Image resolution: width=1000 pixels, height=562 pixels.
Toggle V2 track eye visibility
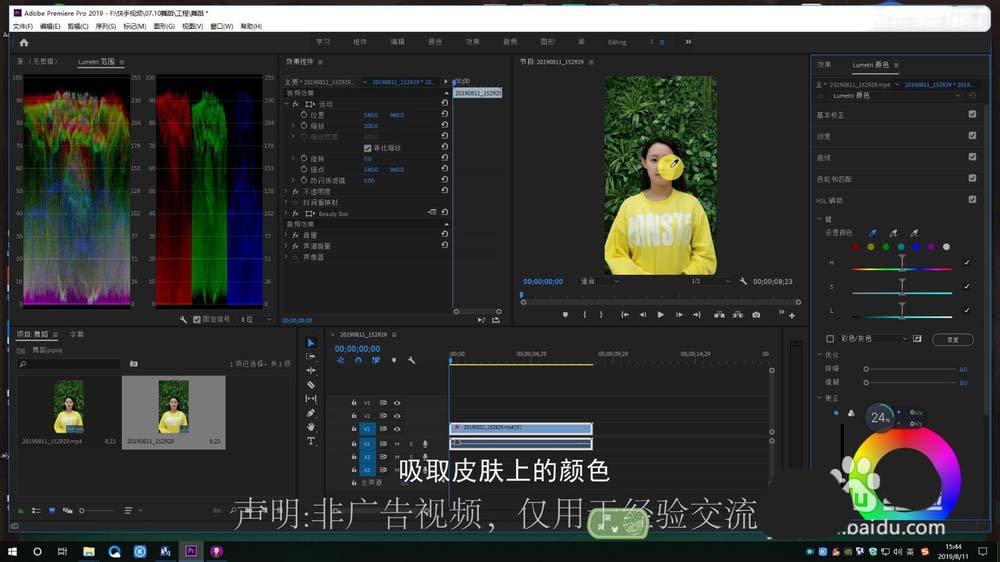tap(397, 416)
